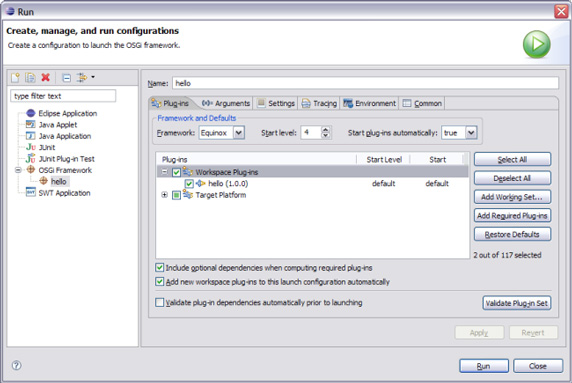Decrease the Start level spinner value
This screenshot has width=572, height=383.
click(325, 136)
